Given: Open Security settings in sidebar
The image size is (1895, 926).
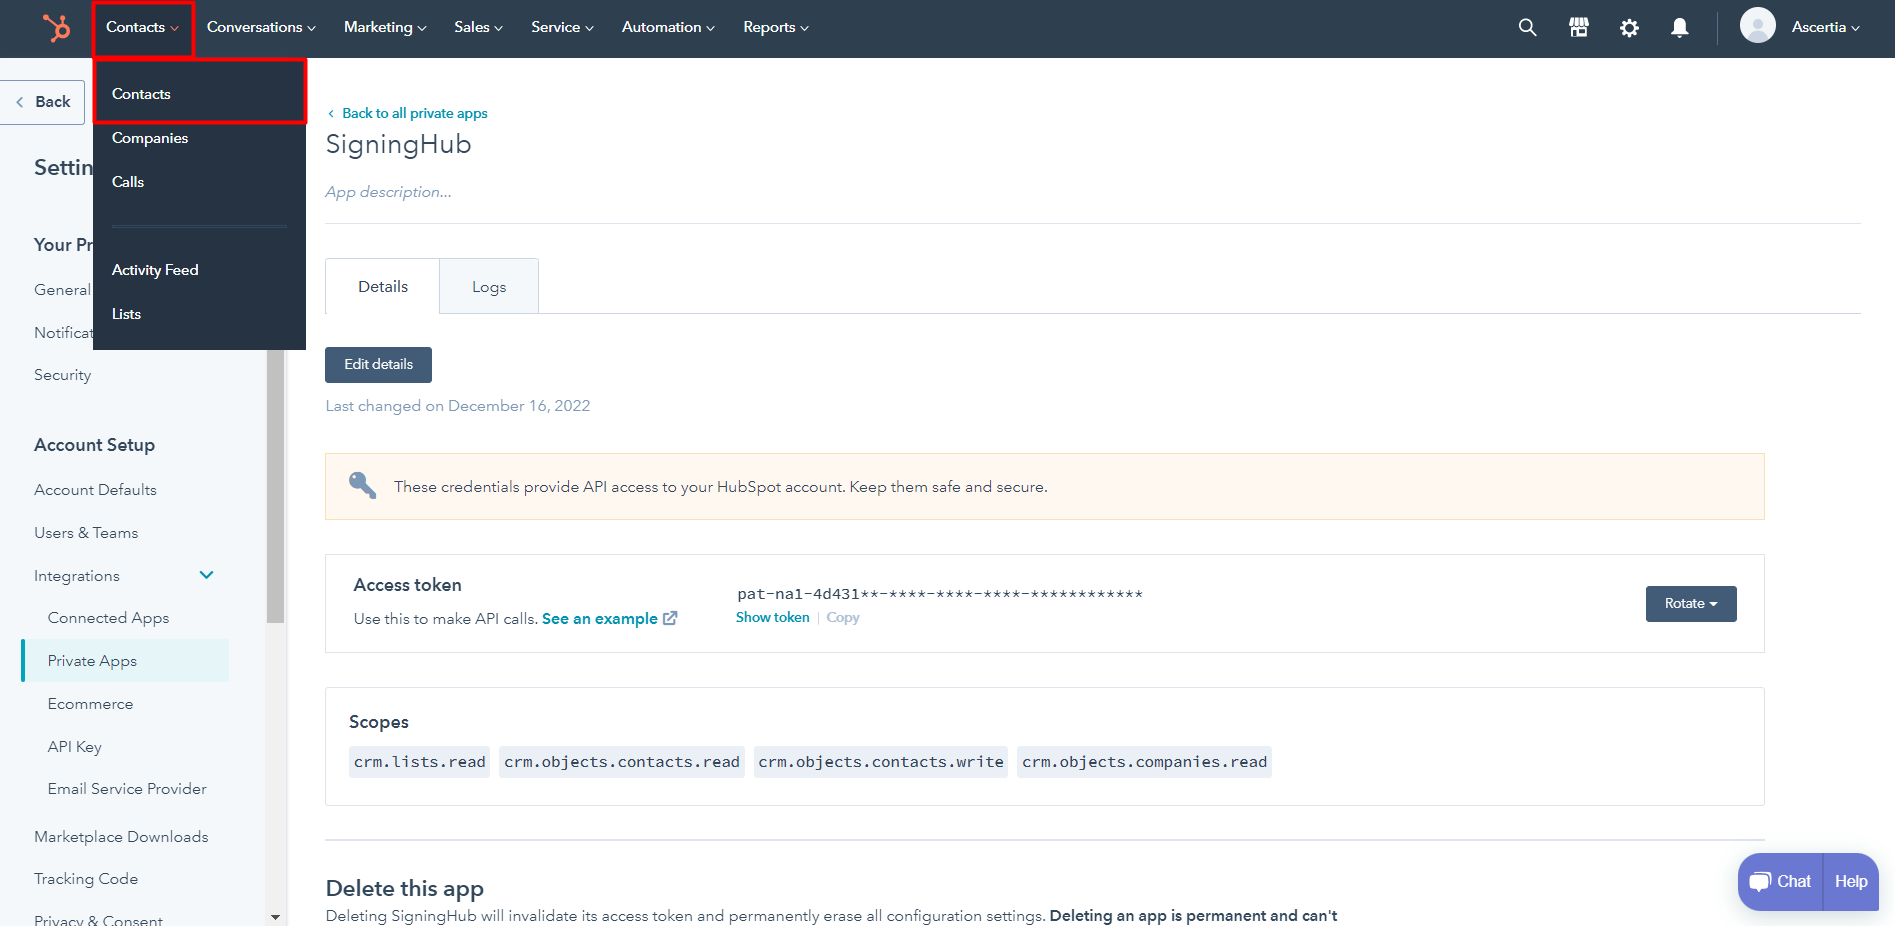Looking at the screenshot, I should (62, 375).
